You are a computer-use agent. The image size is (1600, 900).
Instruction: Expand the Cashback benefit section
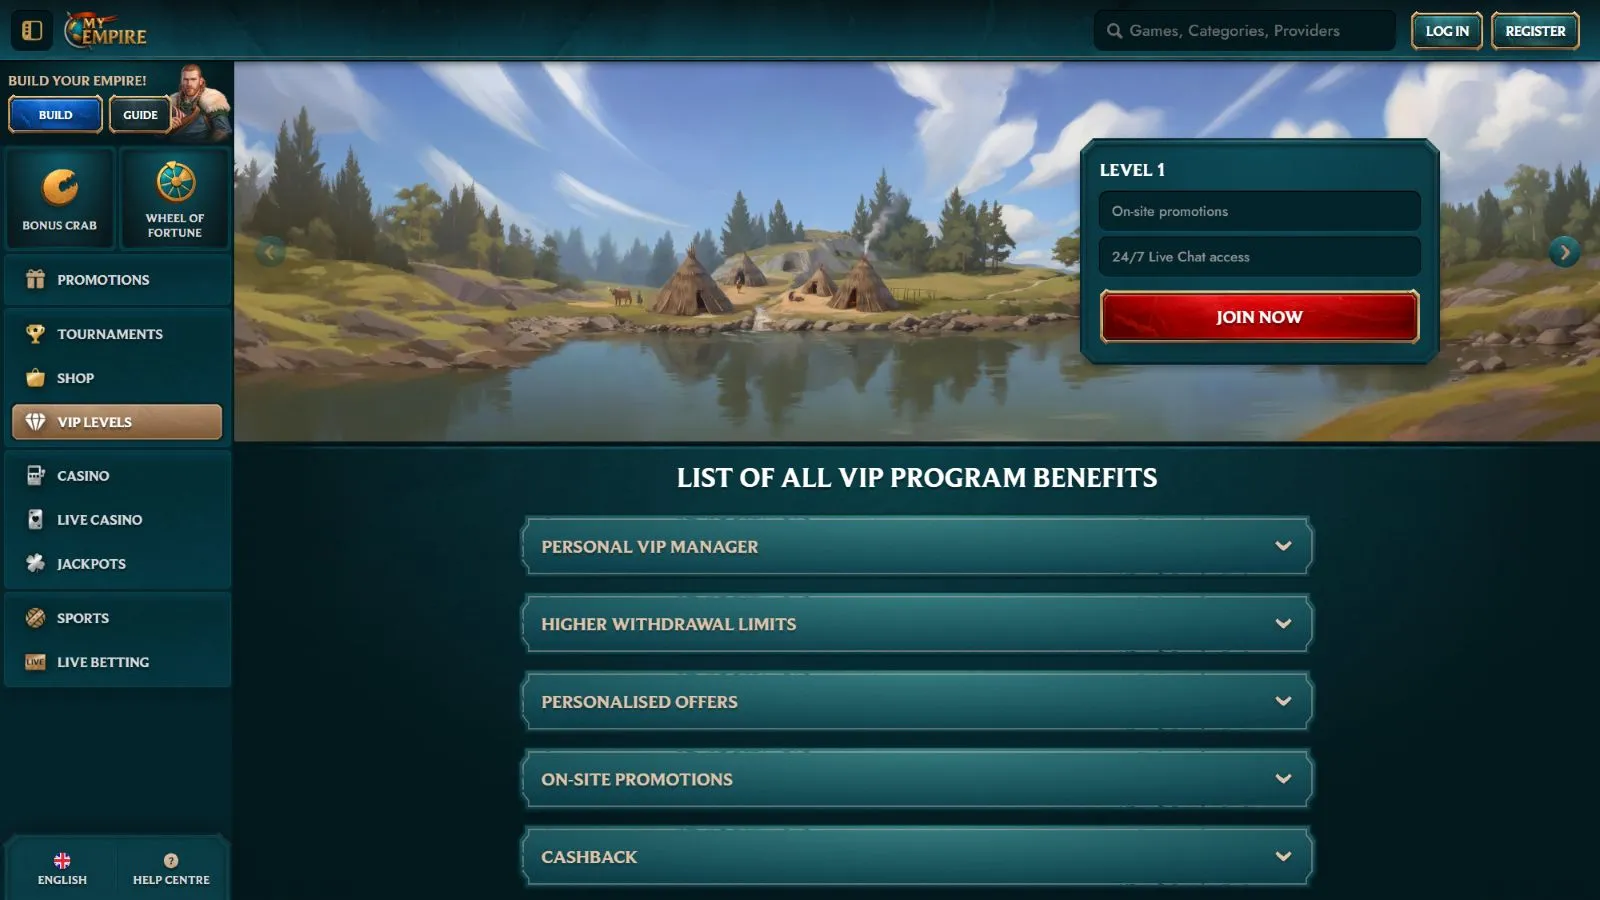pyautogui.click(x=917, y=856)
